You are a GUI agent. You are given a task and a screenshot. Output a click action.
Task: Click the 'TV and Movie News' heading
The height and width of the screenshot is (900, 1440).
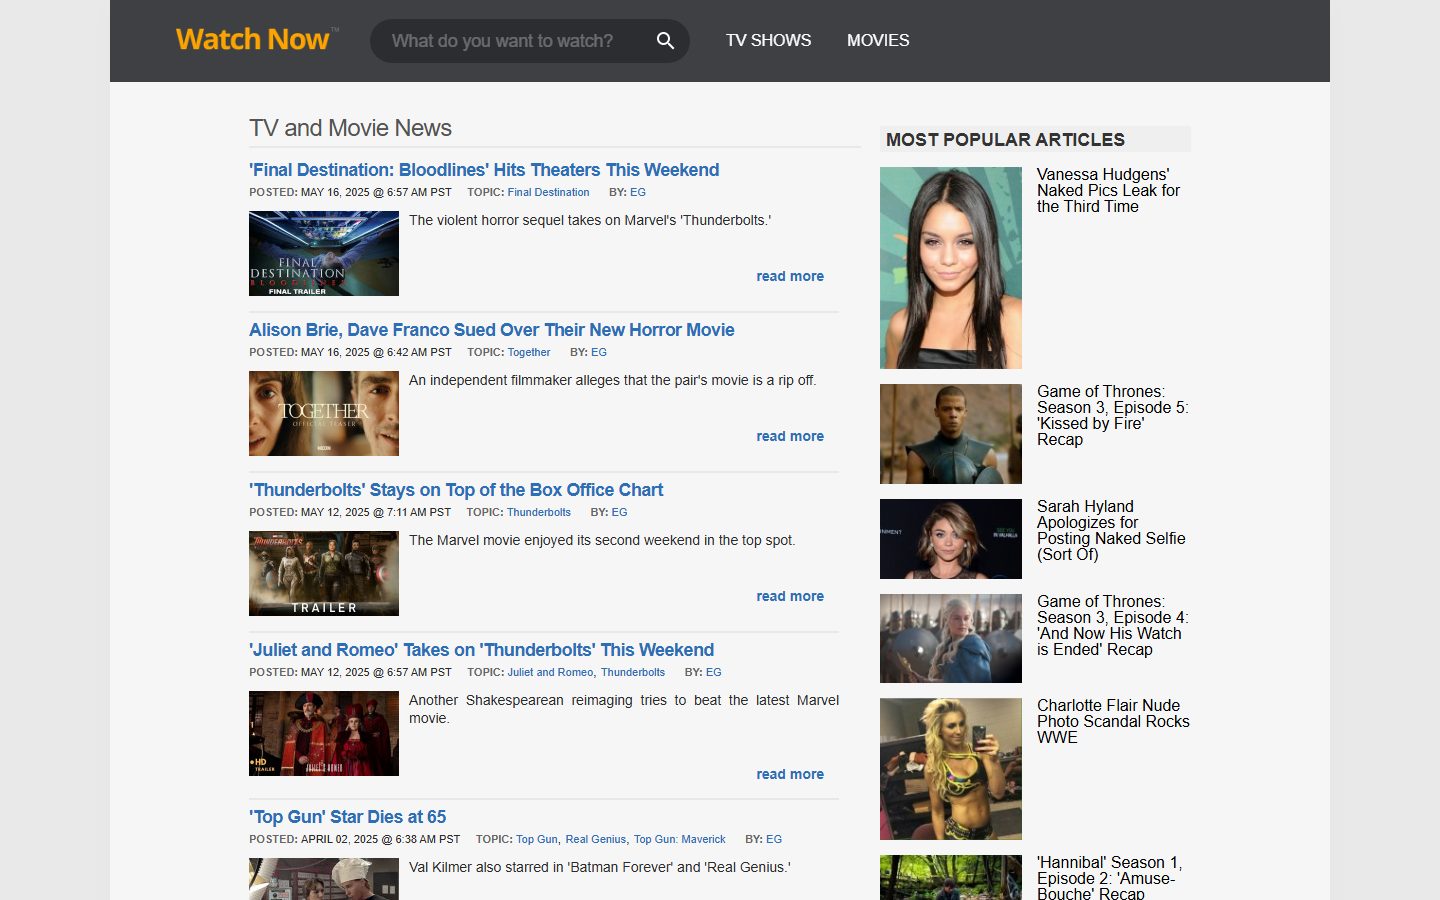tap(350, 128)
